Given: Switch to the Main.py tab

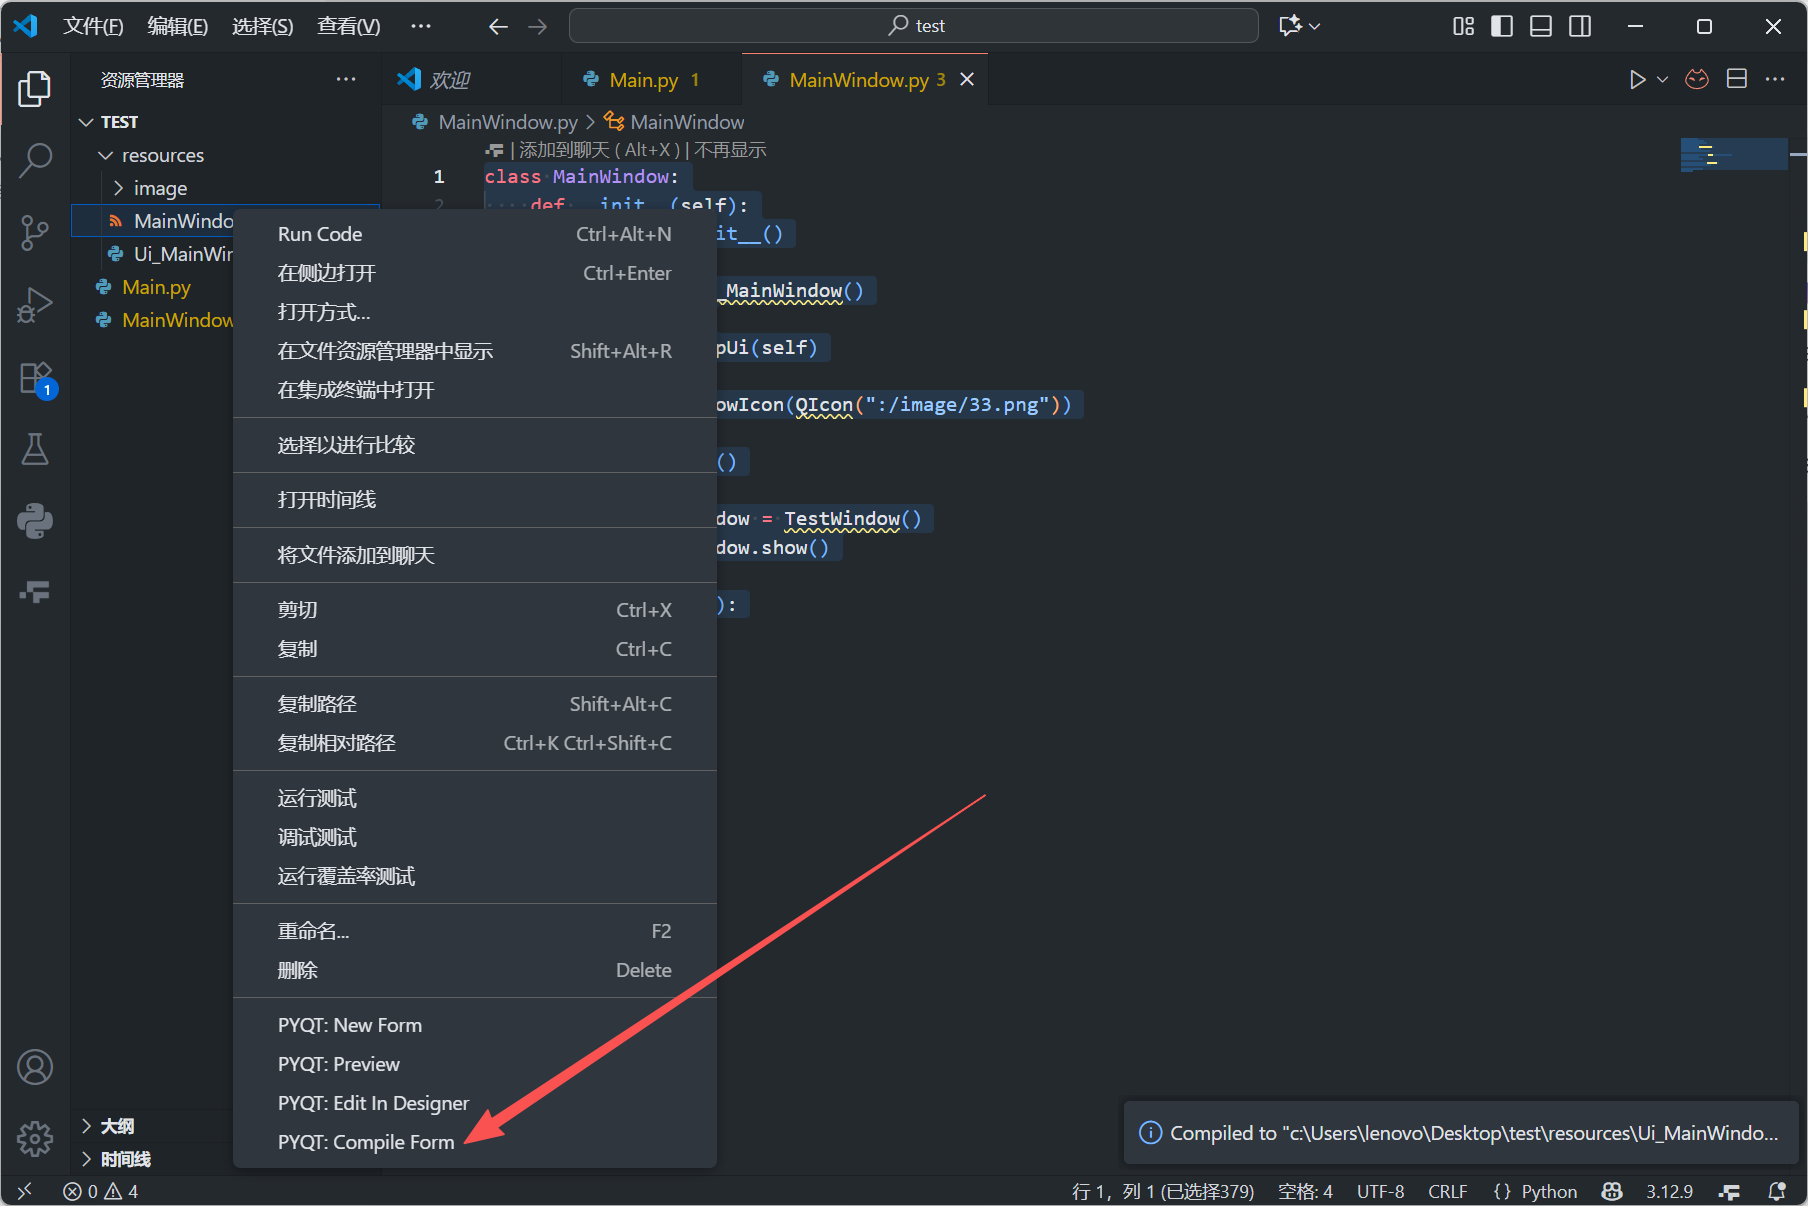Looking at the screenshot, I should pyautogui.click(x=650, y=79).
